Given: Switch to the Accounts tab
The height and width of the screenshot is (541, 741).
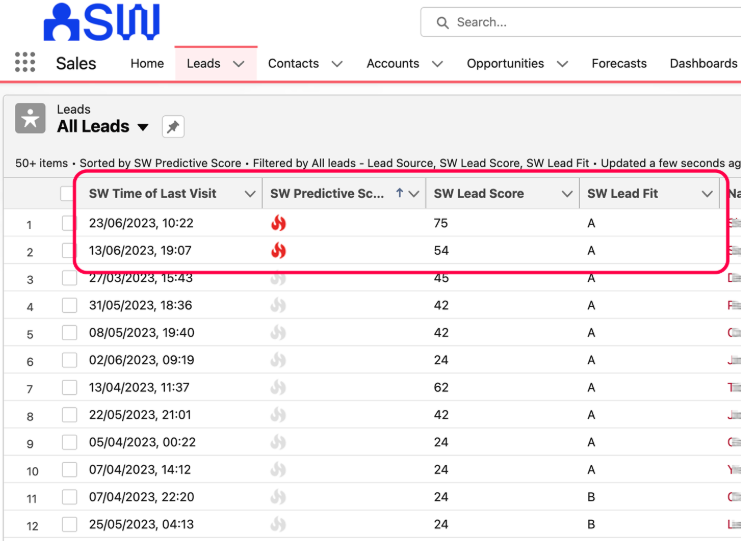Looking at the screenshot, I should (x=393, y=63).
